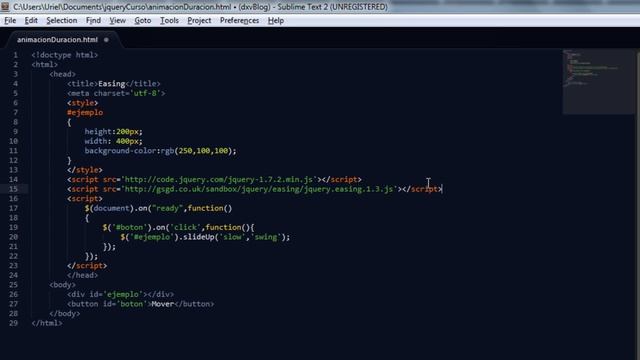Click the '</head>' tag on line 24

click(82, 275)
